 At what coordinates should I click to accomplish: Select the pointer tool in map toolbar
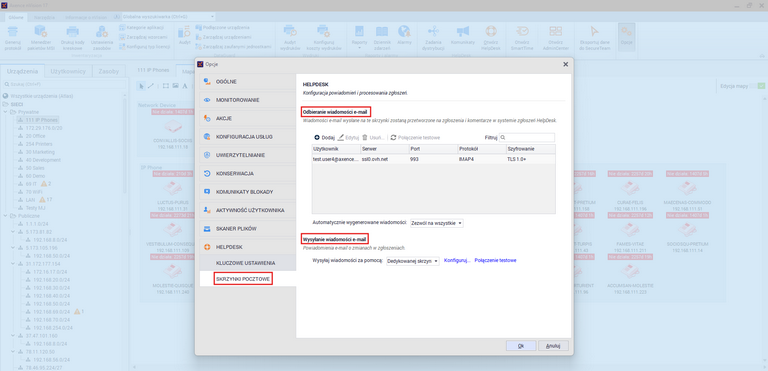click(x=141, y=86)
